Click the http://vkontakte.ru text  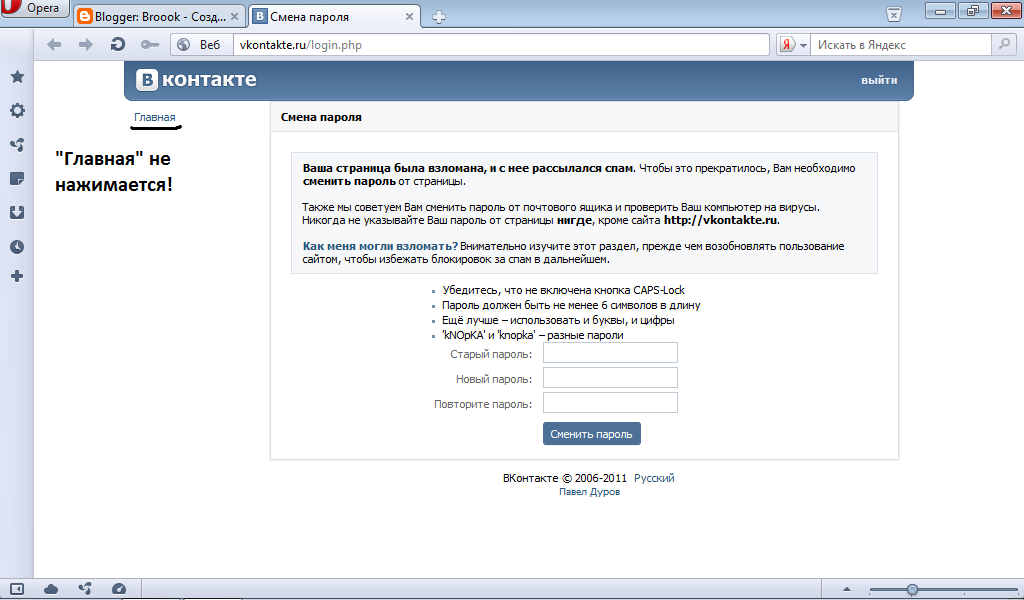coord(720,220)
